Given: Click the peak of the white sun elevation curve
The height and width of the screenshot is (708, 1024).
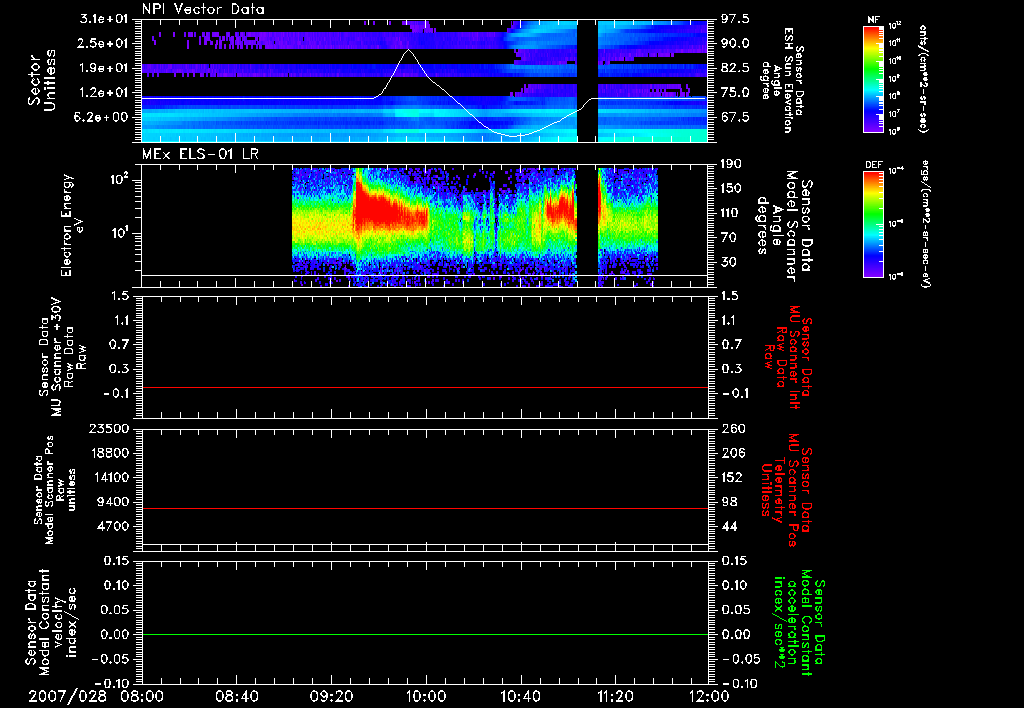Looking at the screenshot, I should pos(409,50).
